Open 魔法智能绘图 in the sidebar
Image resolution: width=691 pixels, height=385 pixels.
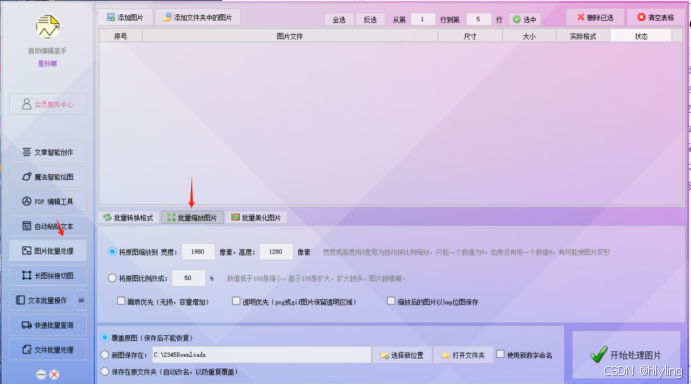tap(48, 177)
